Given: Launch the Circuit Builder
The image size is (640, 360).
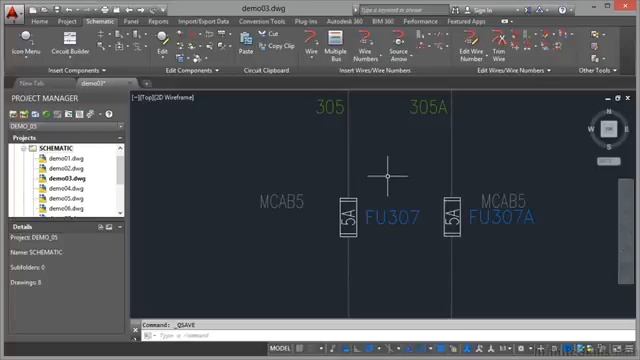Looking at the screenshot, I should pos(70,43).
